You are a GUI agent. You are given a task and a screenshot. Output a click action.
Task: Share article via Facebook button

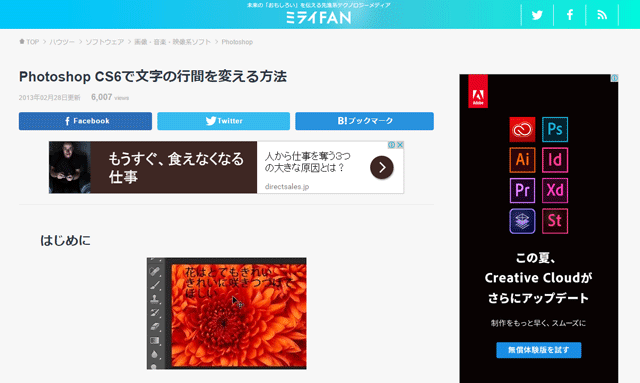(85, 121)
